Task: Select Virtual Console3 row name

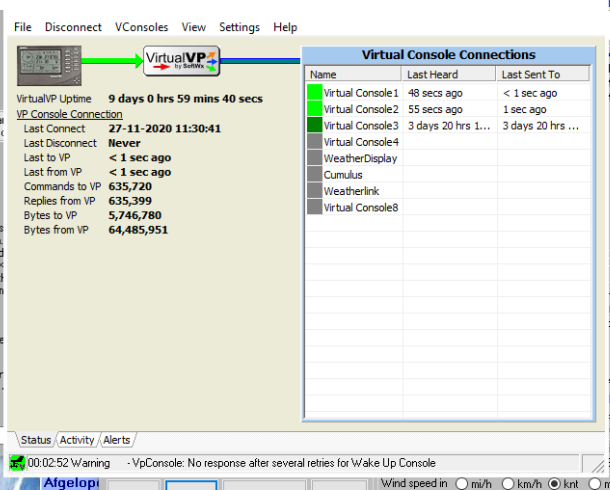Action: tap(361, 126)
